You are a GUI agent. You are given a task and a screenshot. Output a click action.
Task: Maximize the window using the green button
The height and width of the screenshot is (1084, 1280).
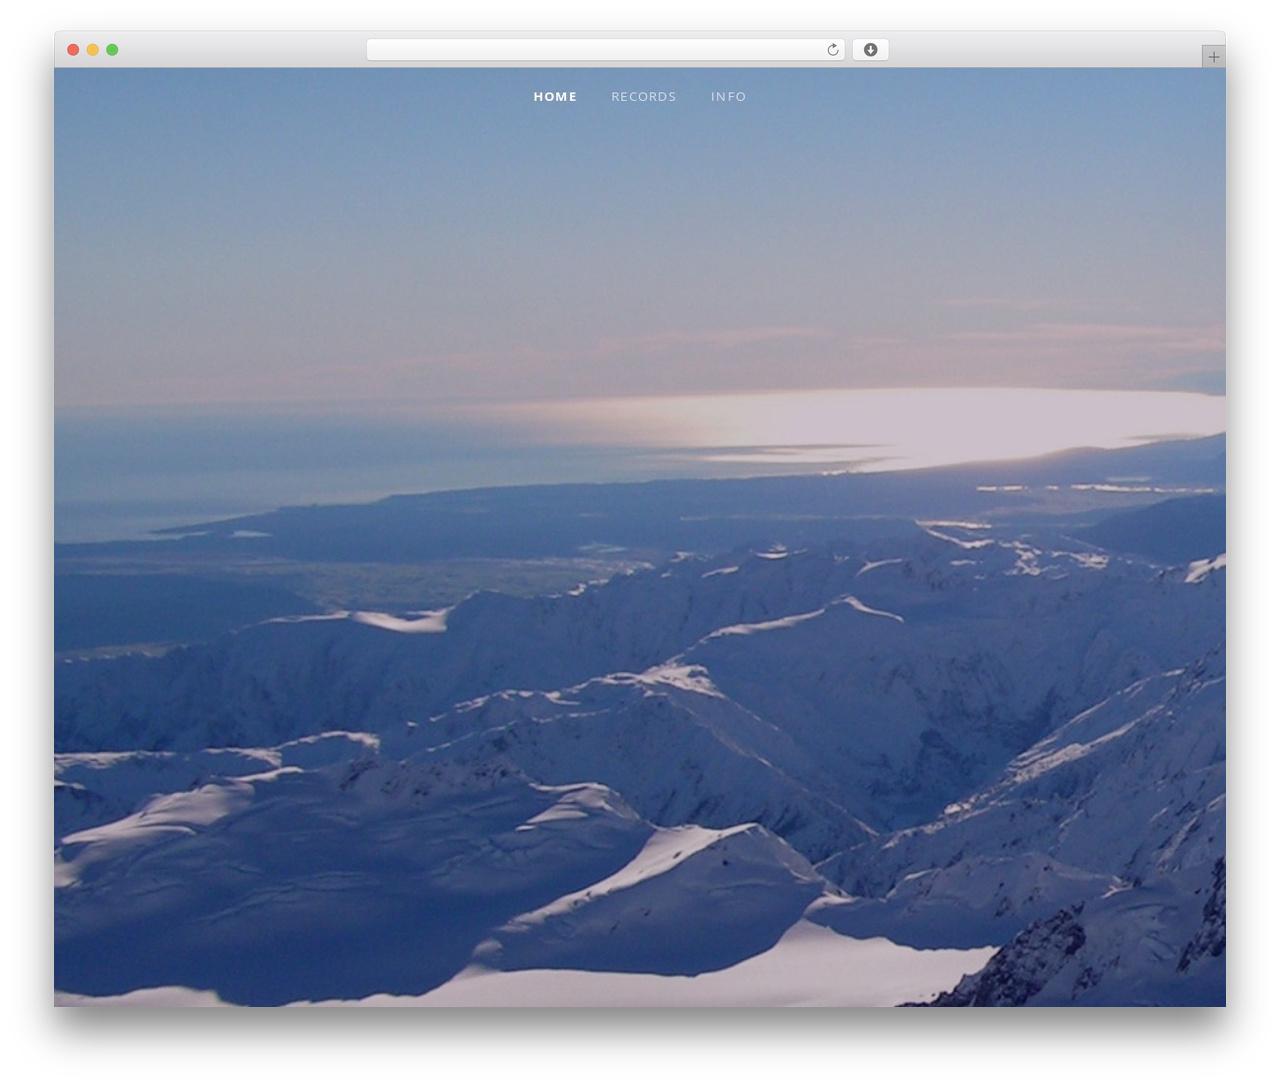tap(112, 50)
